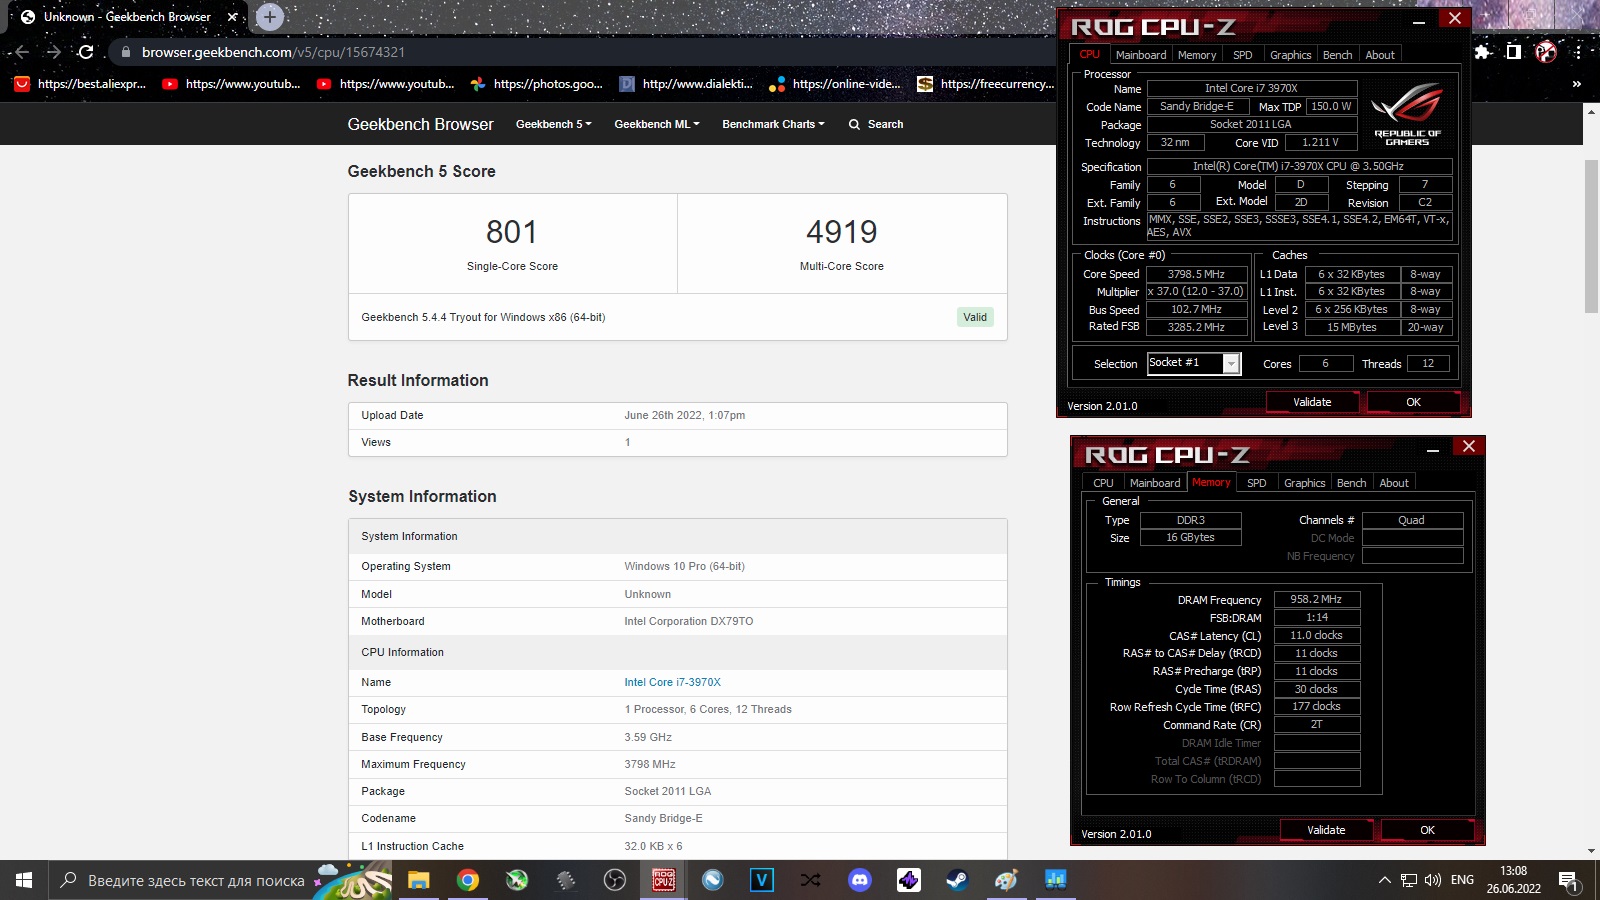1600x900 pixels.
Task: Open the browser three-dot menu
Action: tap(1578, 52)
